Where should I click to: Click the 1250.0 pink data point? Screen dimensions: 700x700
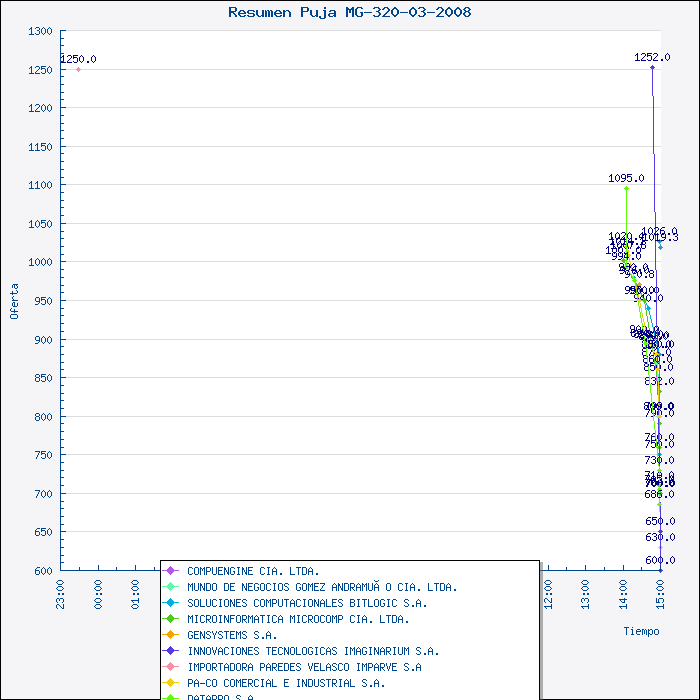coord(78,69)
